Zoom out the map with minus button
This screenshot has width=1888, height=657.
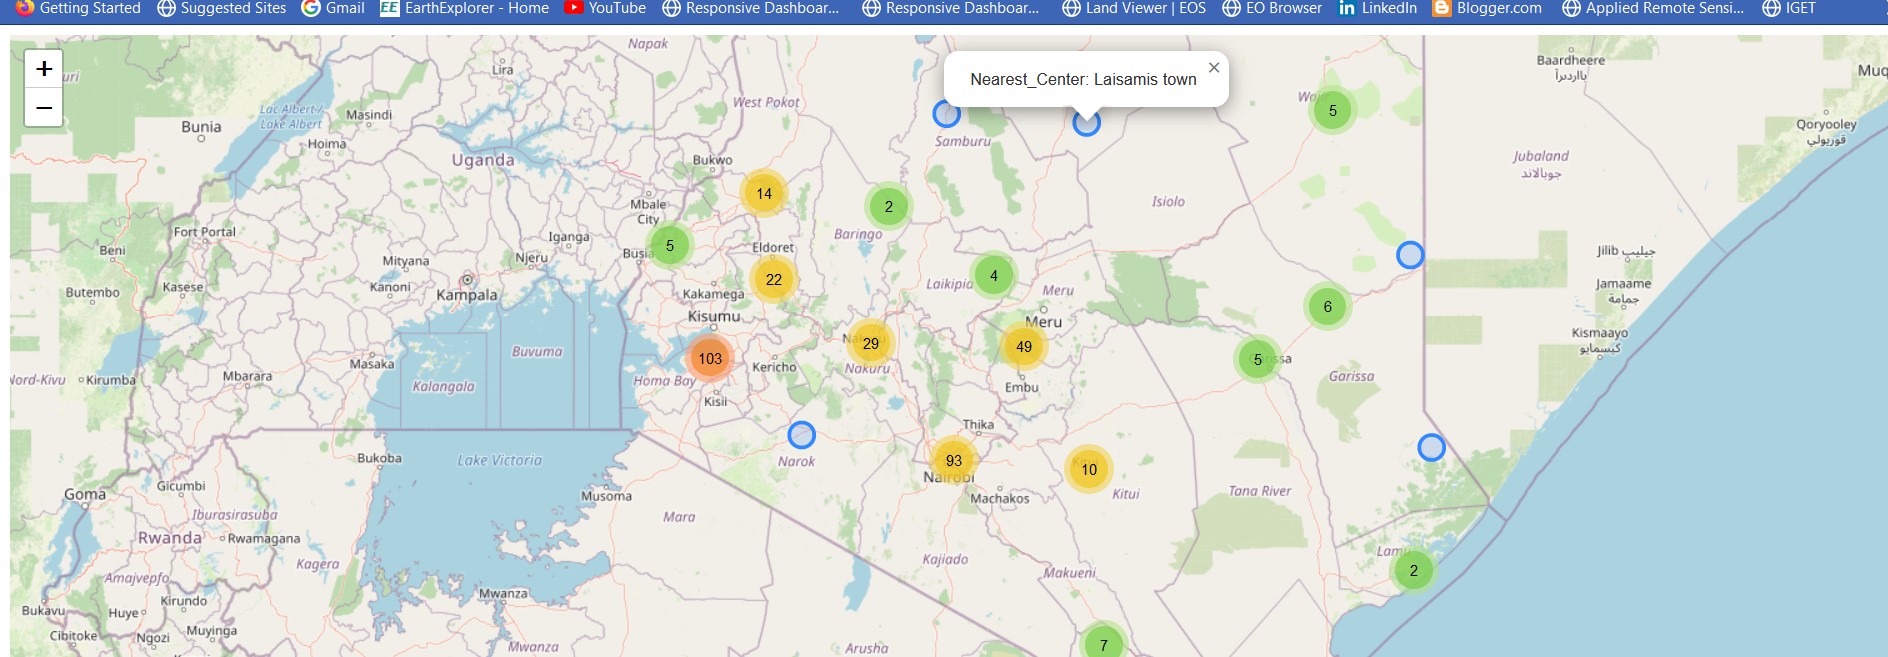tap(43, 107)
